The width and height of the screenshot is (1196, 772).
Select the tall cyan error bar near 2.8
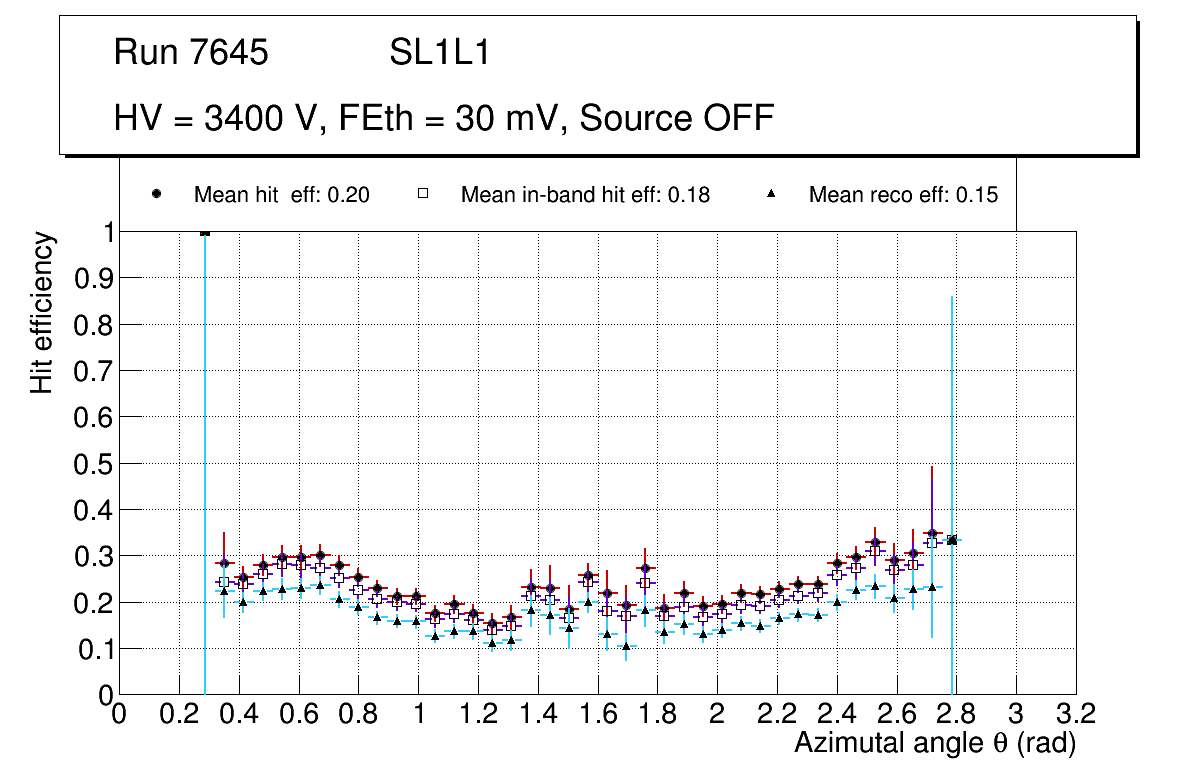point(952,400)
